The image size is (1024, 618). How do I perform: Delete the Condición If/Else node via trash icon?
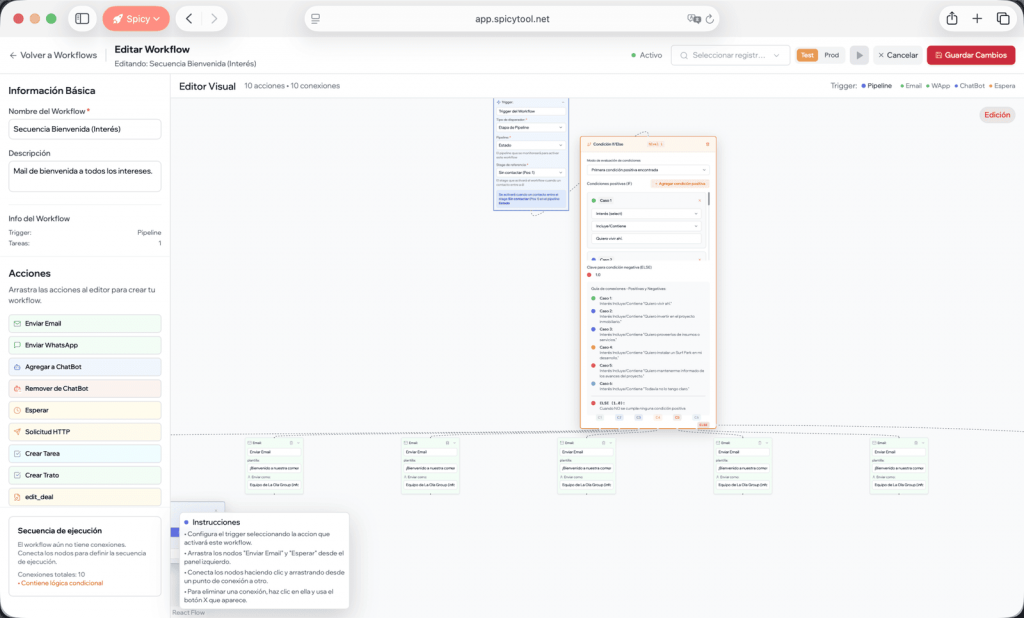(708, 144)
